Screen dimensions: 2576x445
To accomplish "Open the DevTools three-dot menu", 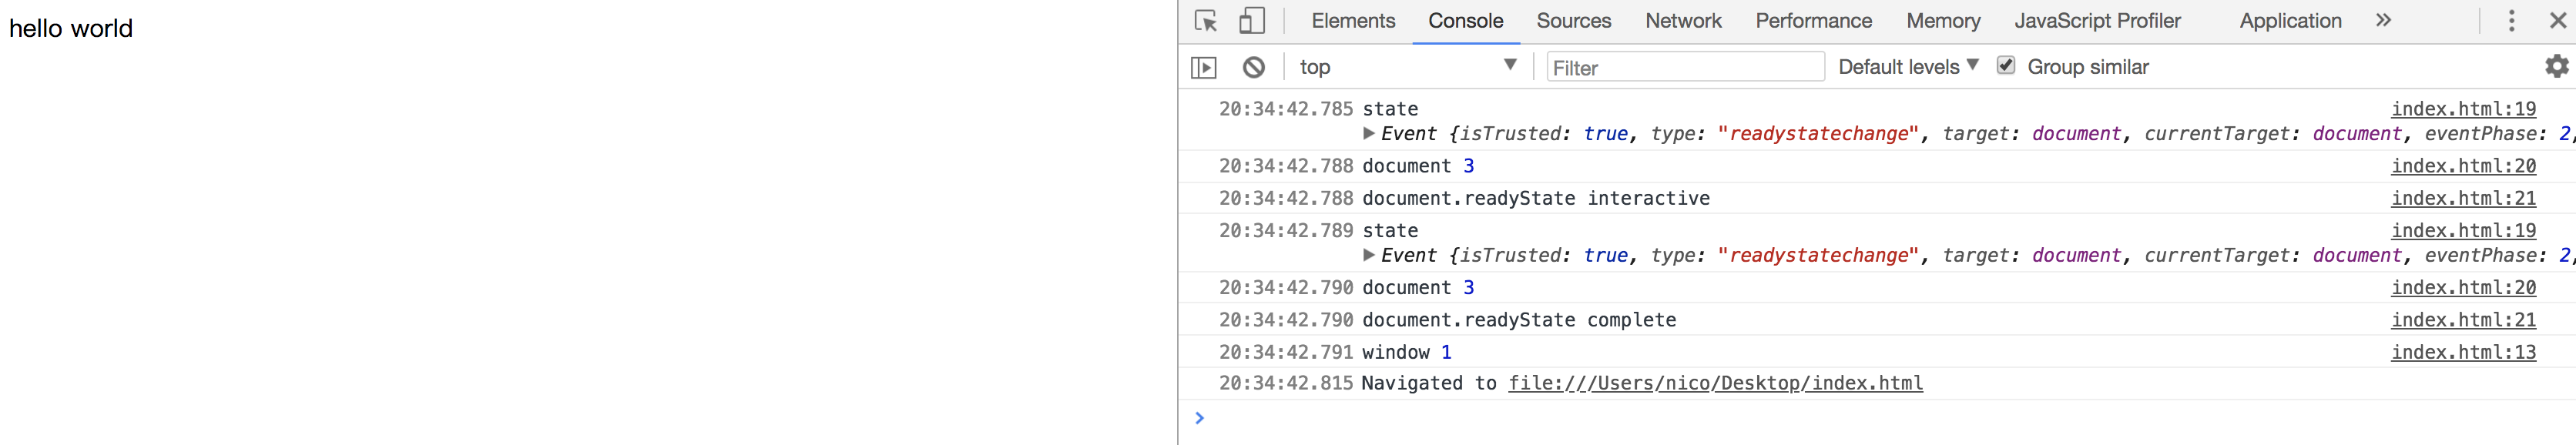I will 2511,21.
